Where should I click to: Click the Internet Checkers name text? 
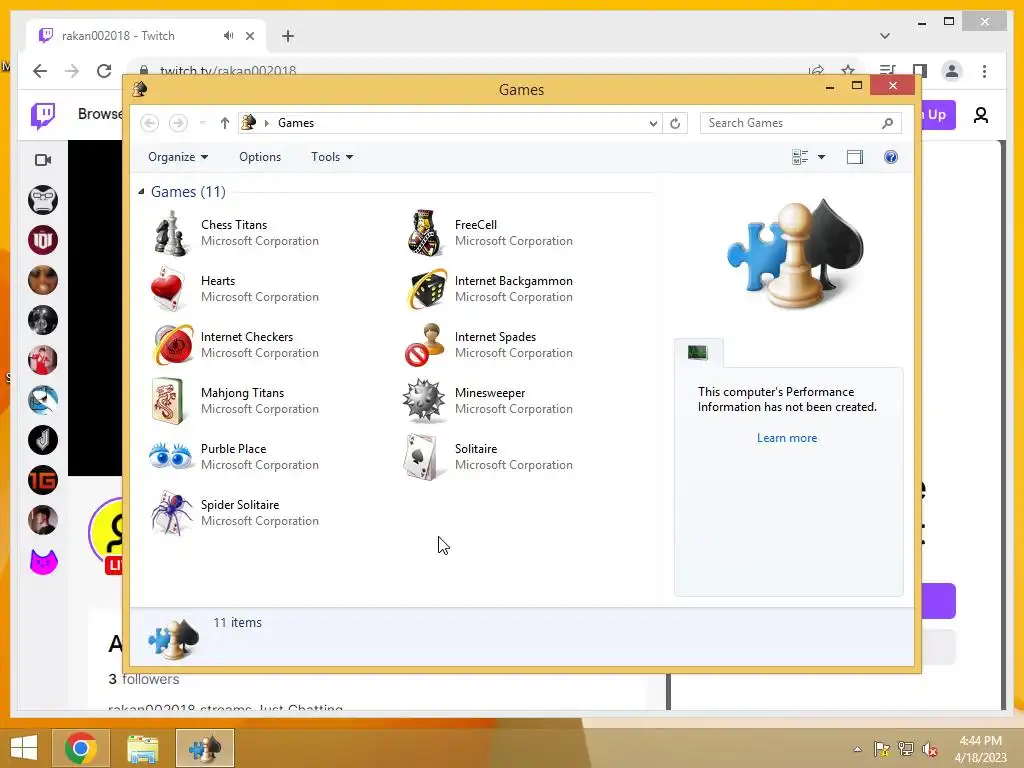[x=247, y=337]
